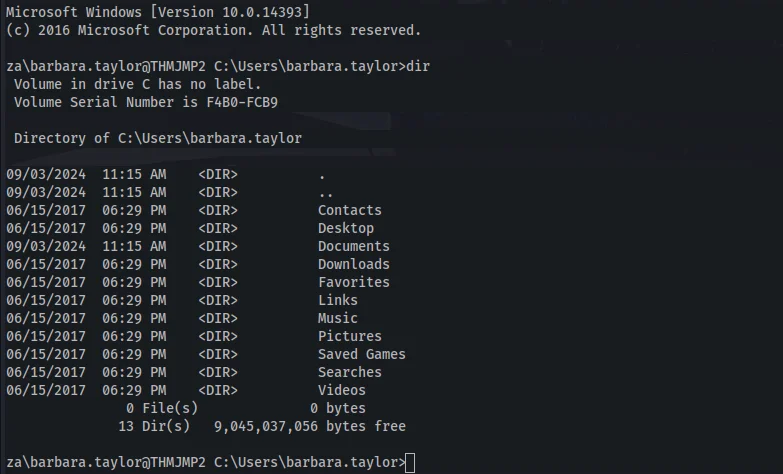The width and height of the screenshot is (783, 474).
Task: Click the volume serial number F4B0-FCB9
Action: 242,102
